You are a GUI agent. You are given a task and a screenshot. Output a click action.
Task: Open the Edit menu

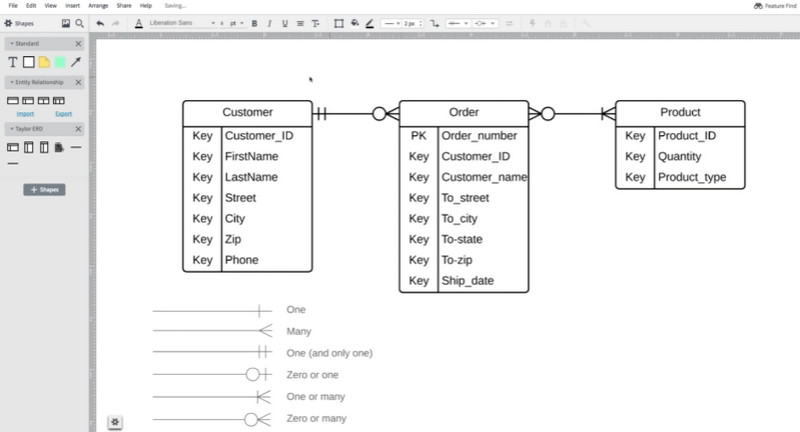(x=31, y=6)
